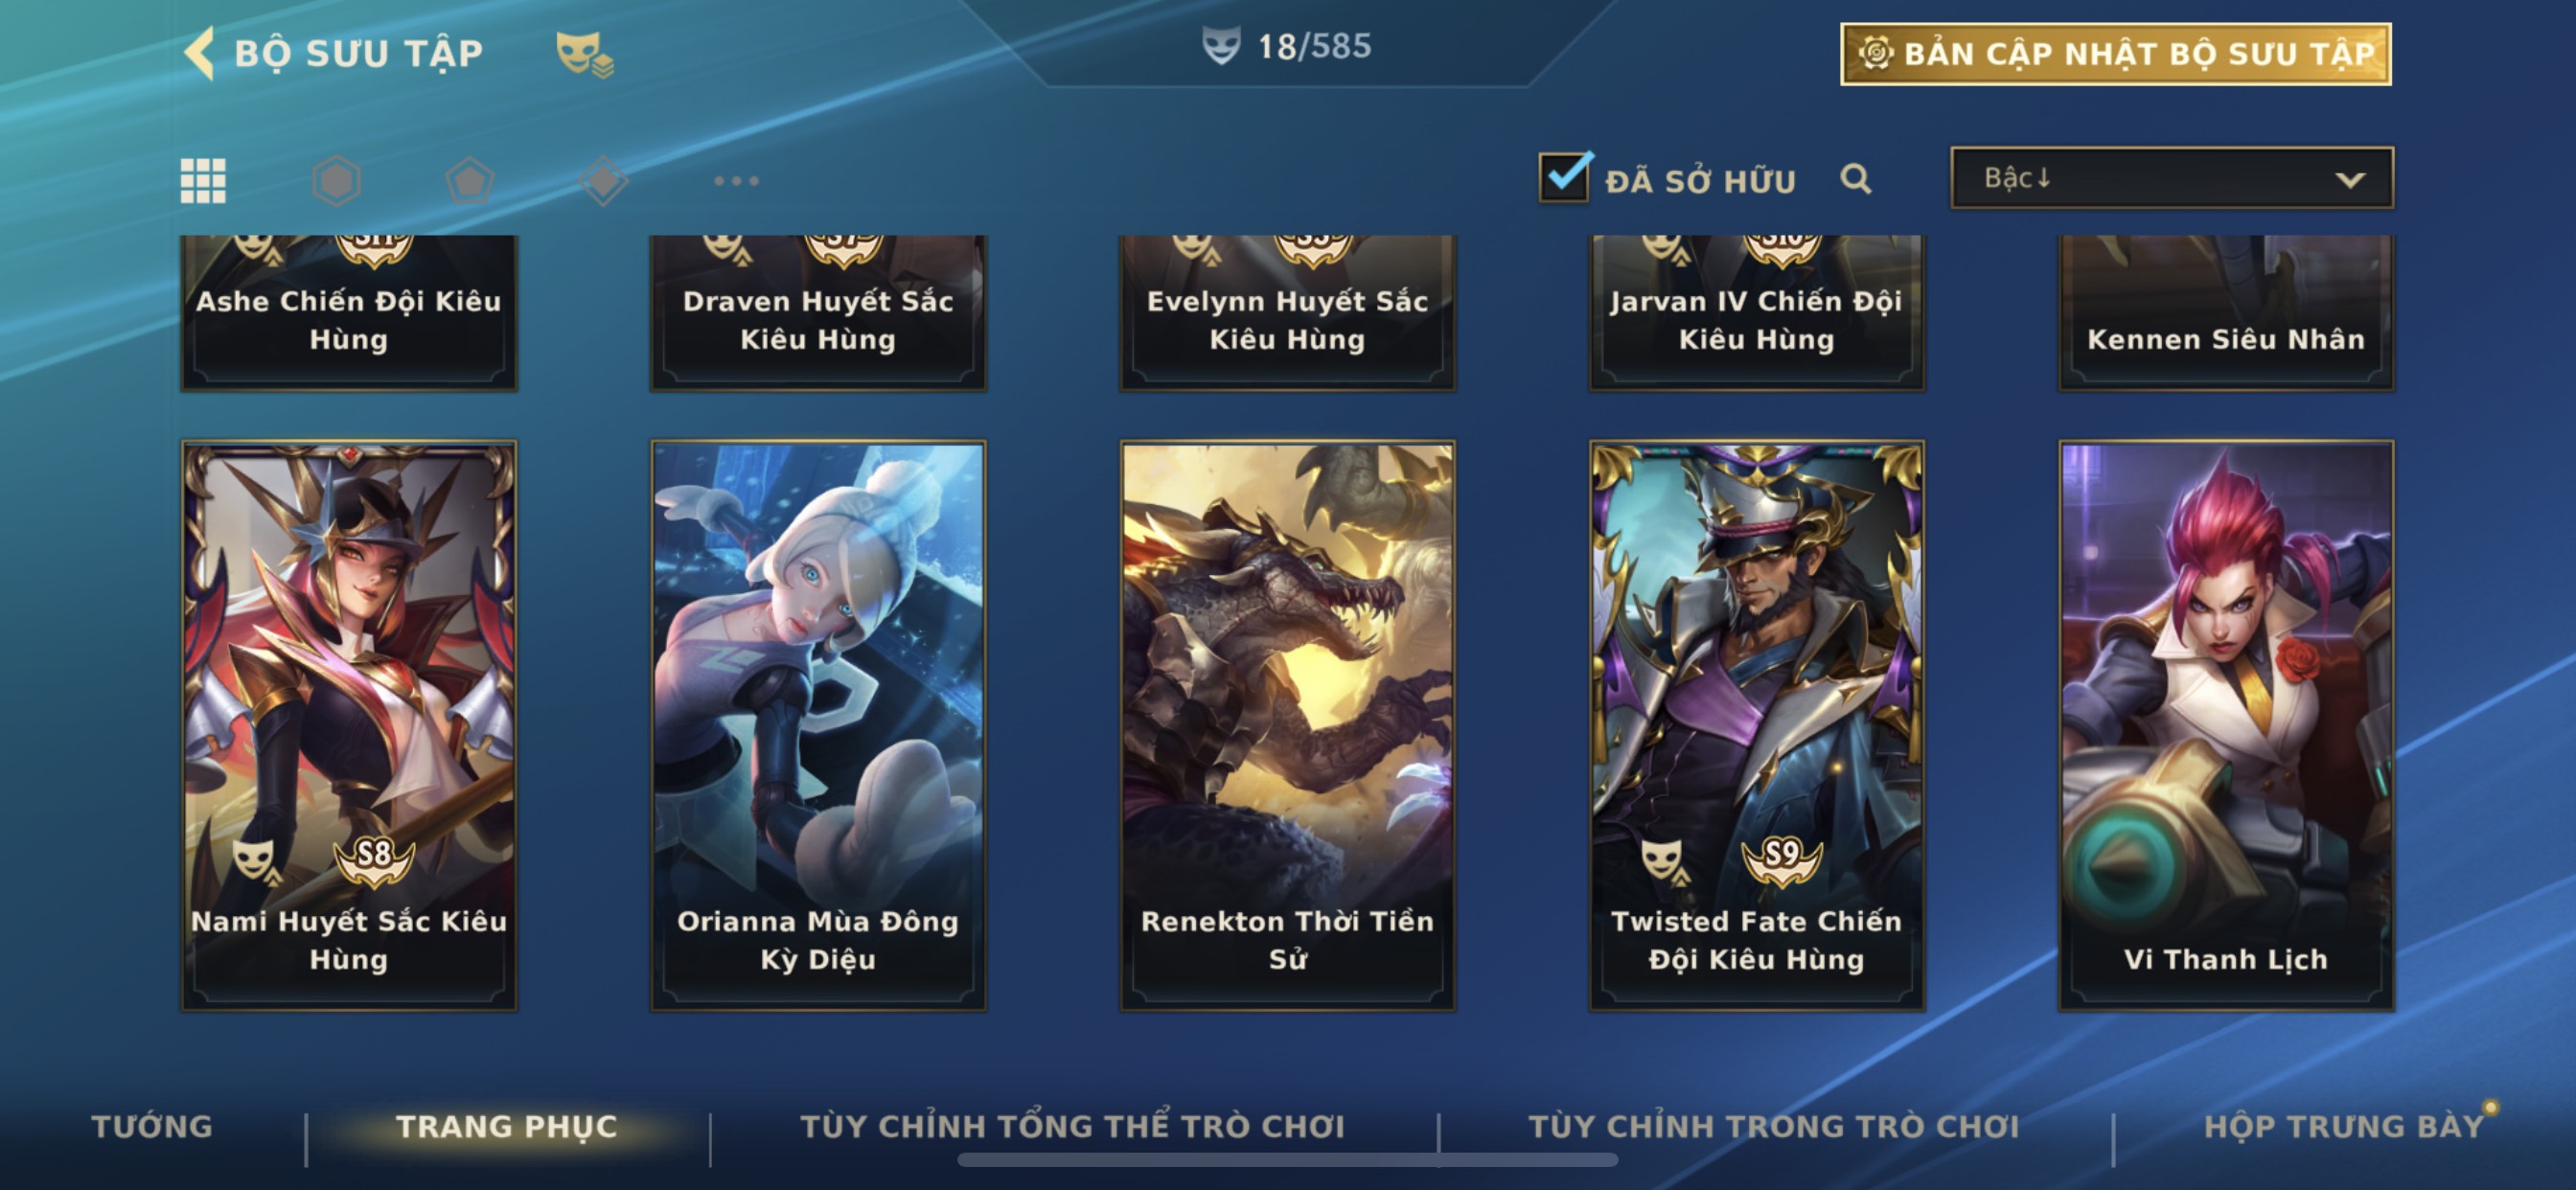Open the Tùy Chỉnh Tổng Thể Trò Chơi tab
The width and height of the screenshot is (2576, 1190).
1072,1126
